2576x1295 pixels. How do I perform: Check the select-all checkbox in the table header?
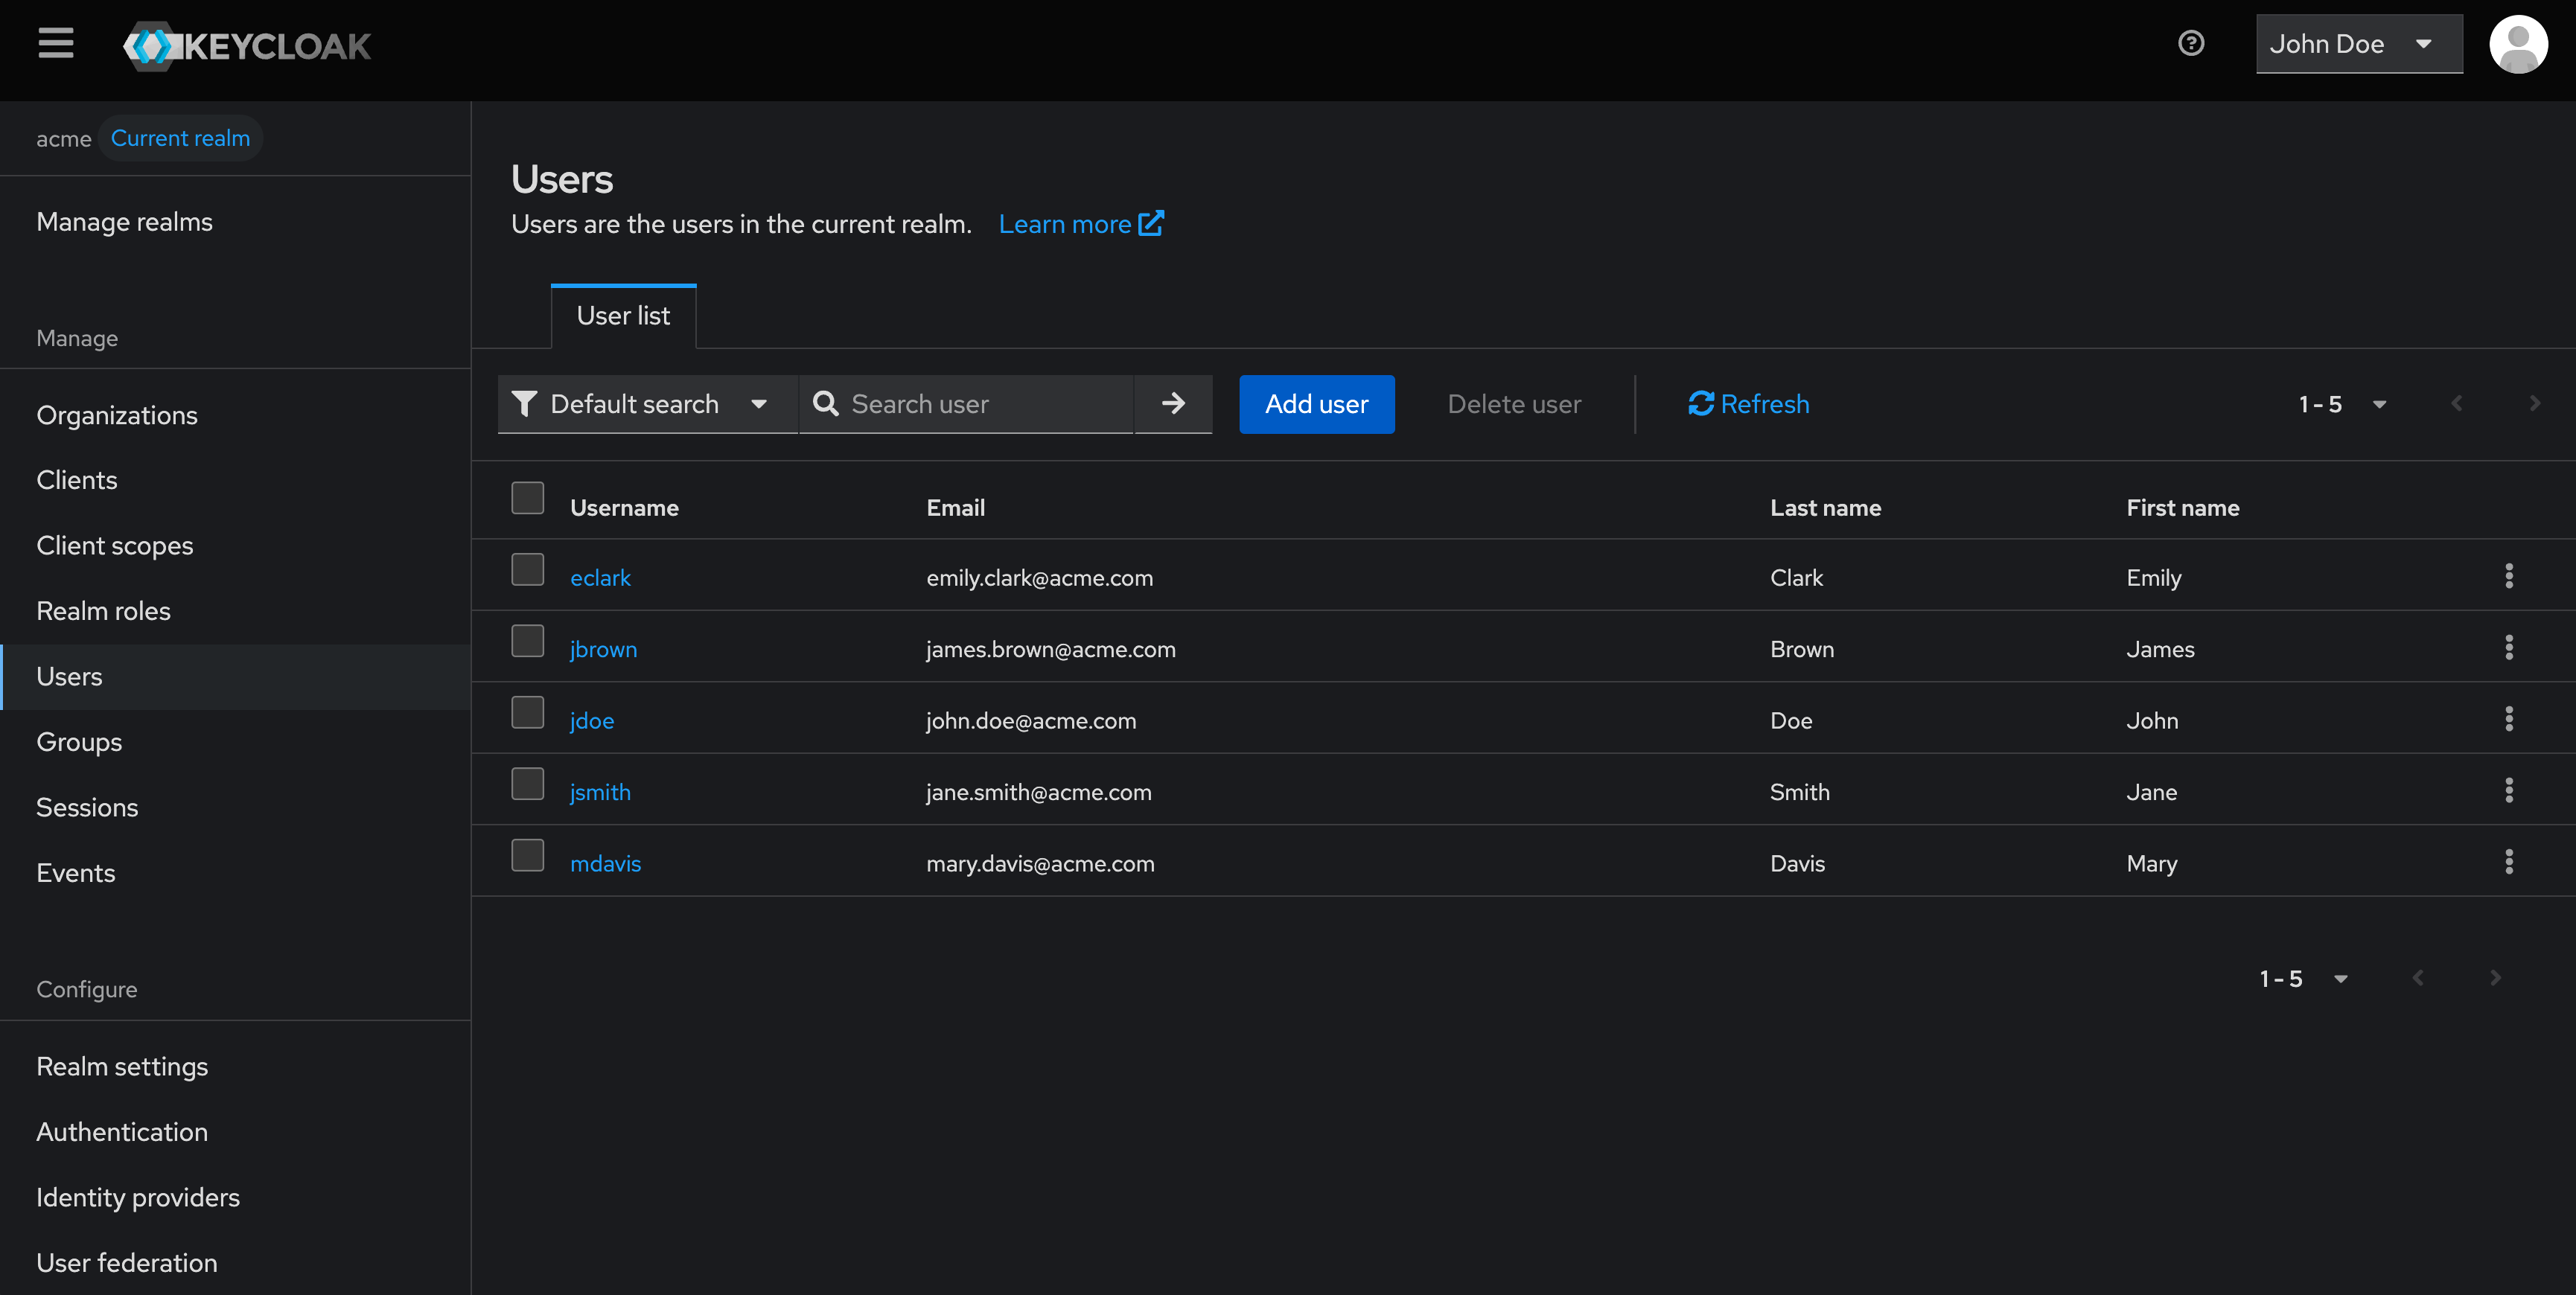click(x=527, y=497)
